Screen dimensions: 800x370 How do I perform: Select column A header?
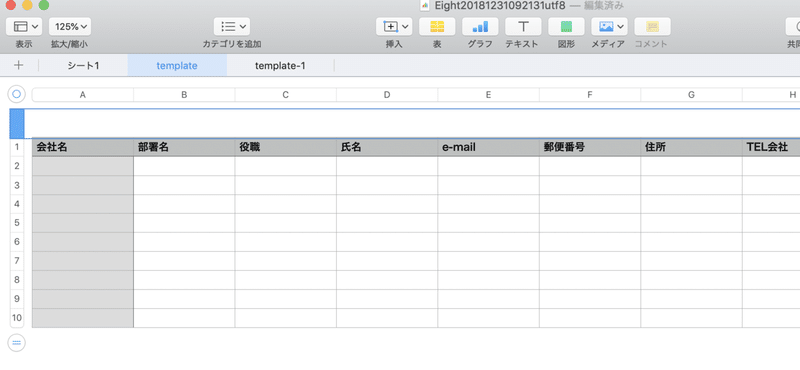83,94
